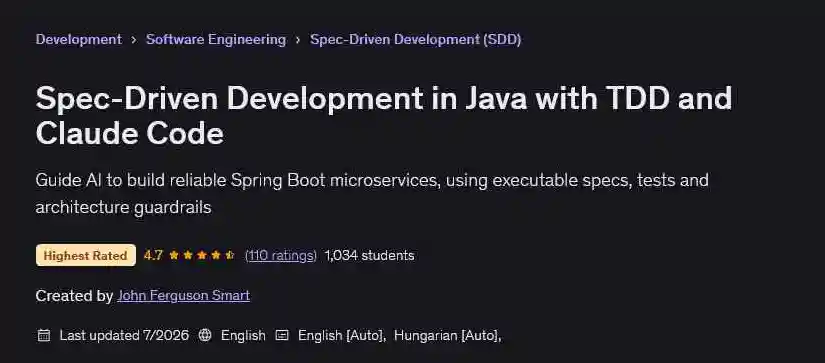Open Spec-Driven Development (SDD) breadcrumb

pos(415,39)
